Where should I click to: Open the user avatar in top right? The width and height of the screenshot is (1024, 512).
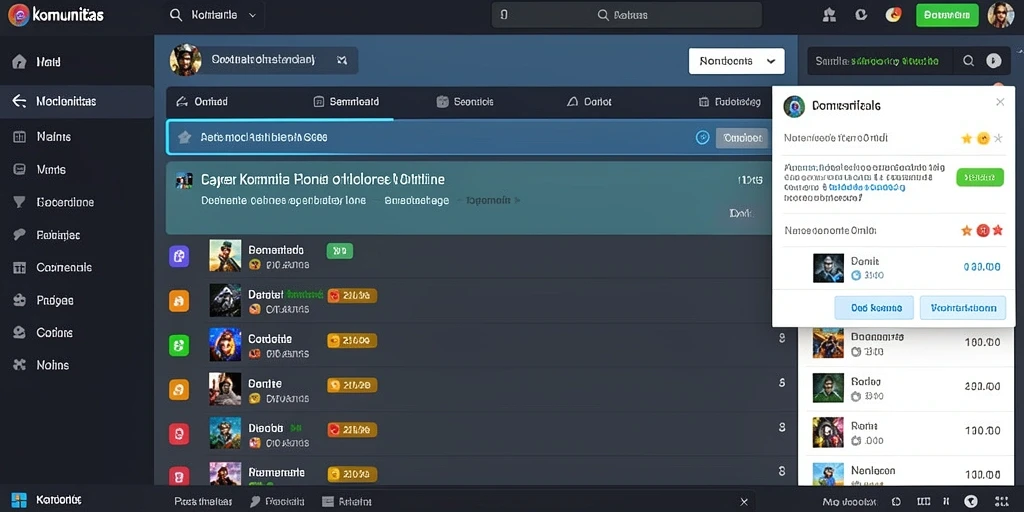[1000, 15]
